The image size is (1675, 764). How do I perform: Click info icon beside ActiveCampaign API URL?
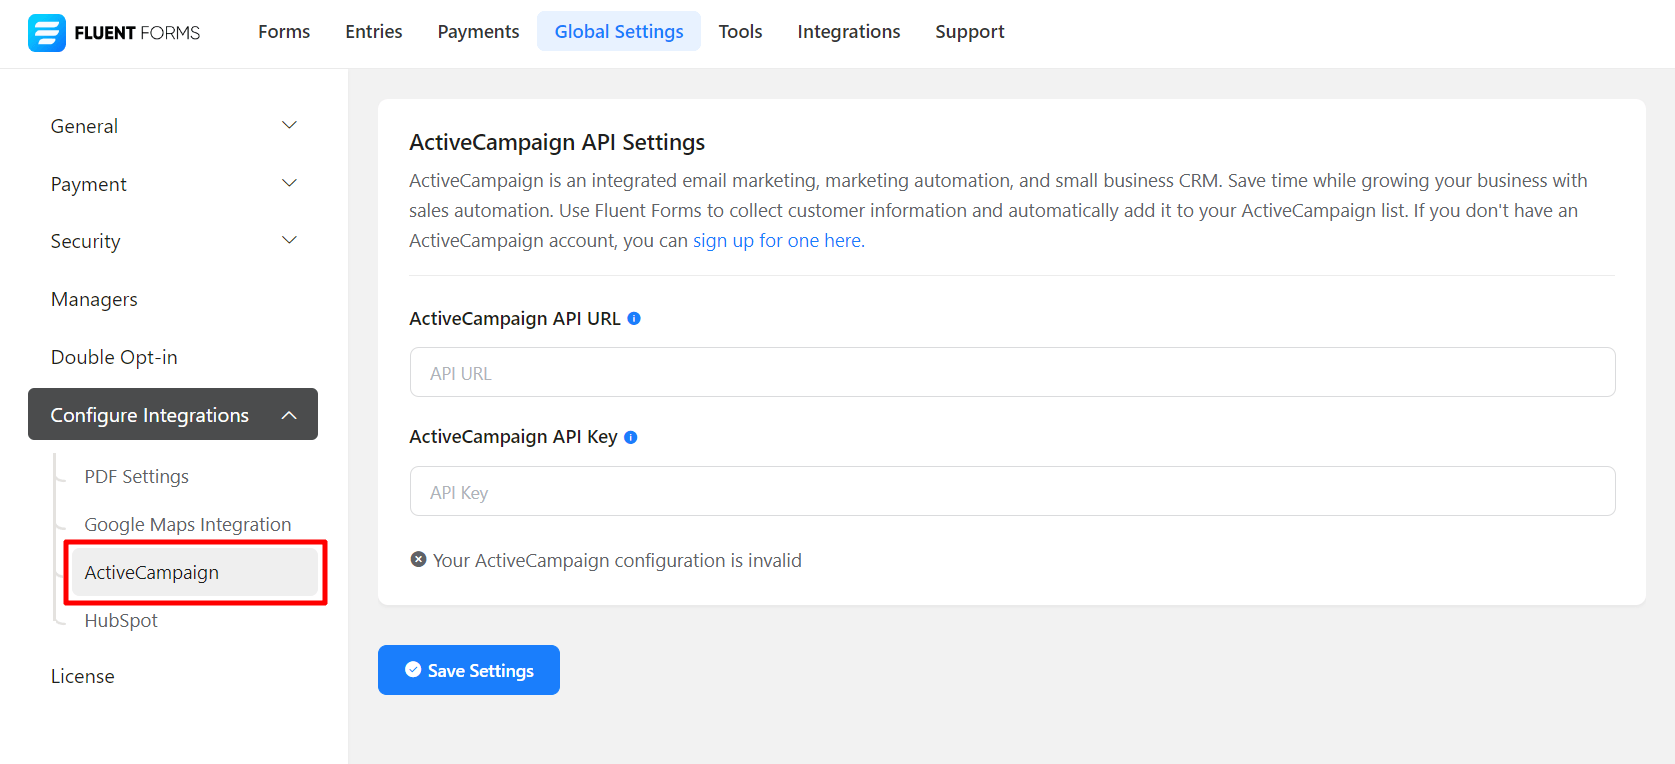click(634, 318)
